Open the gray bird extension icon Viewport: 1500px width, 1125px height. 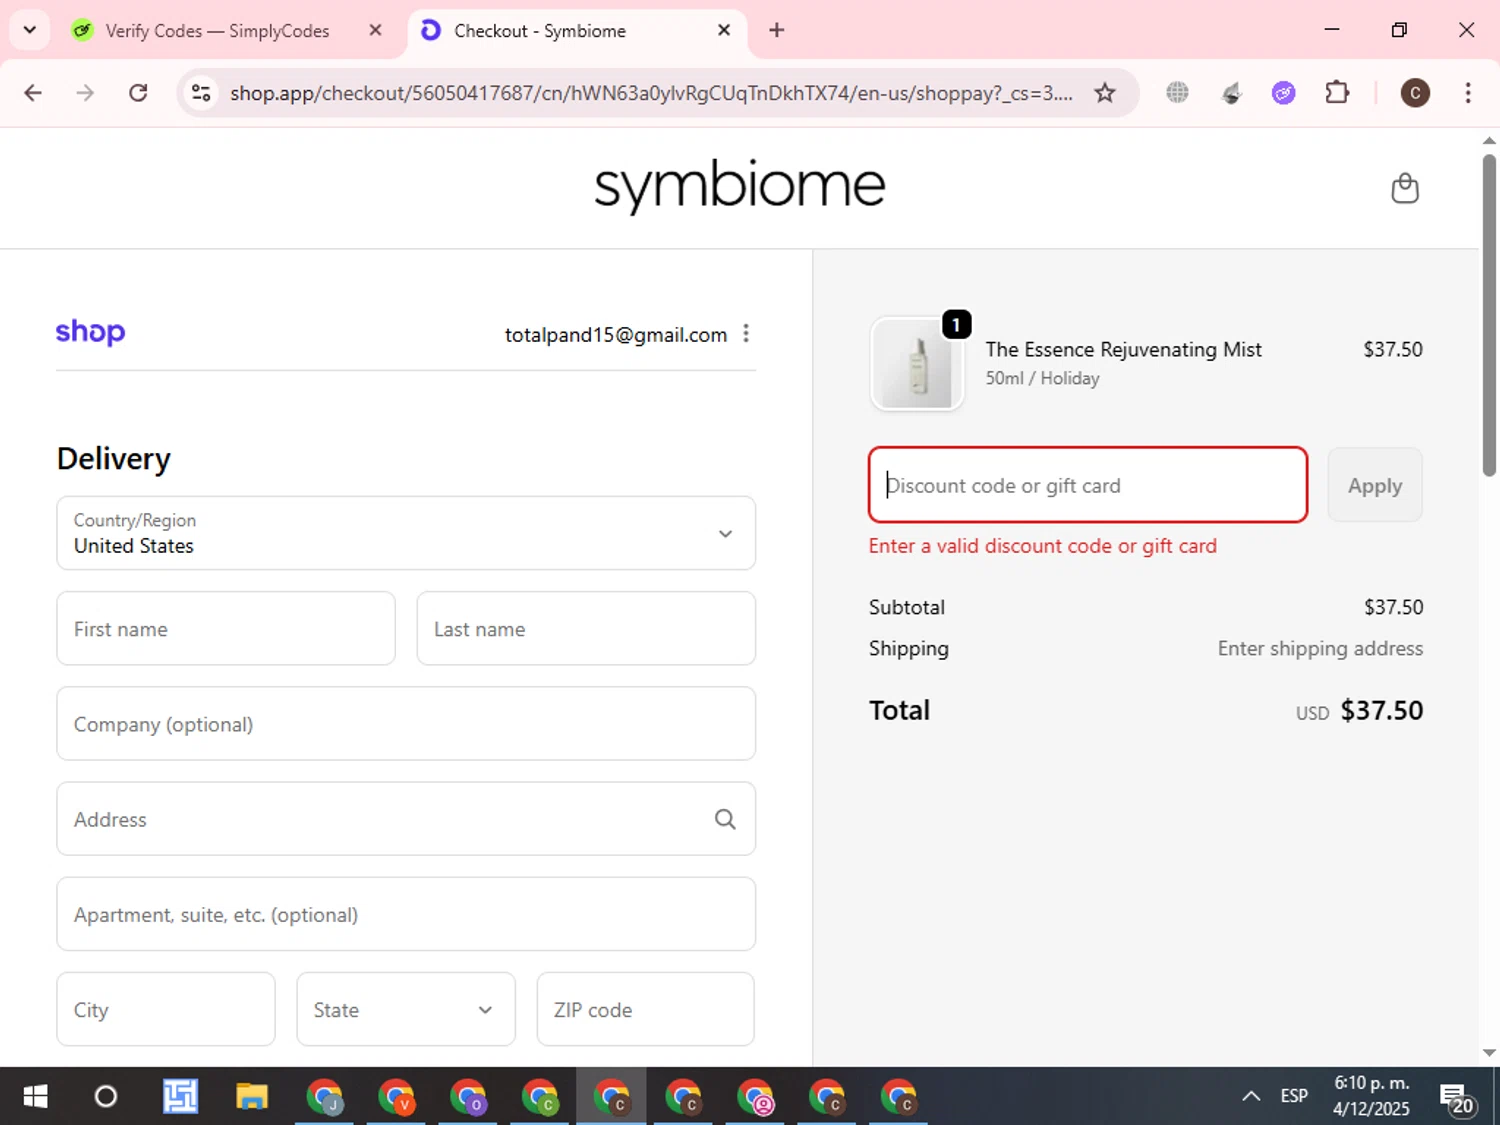tap(1232, 93)
